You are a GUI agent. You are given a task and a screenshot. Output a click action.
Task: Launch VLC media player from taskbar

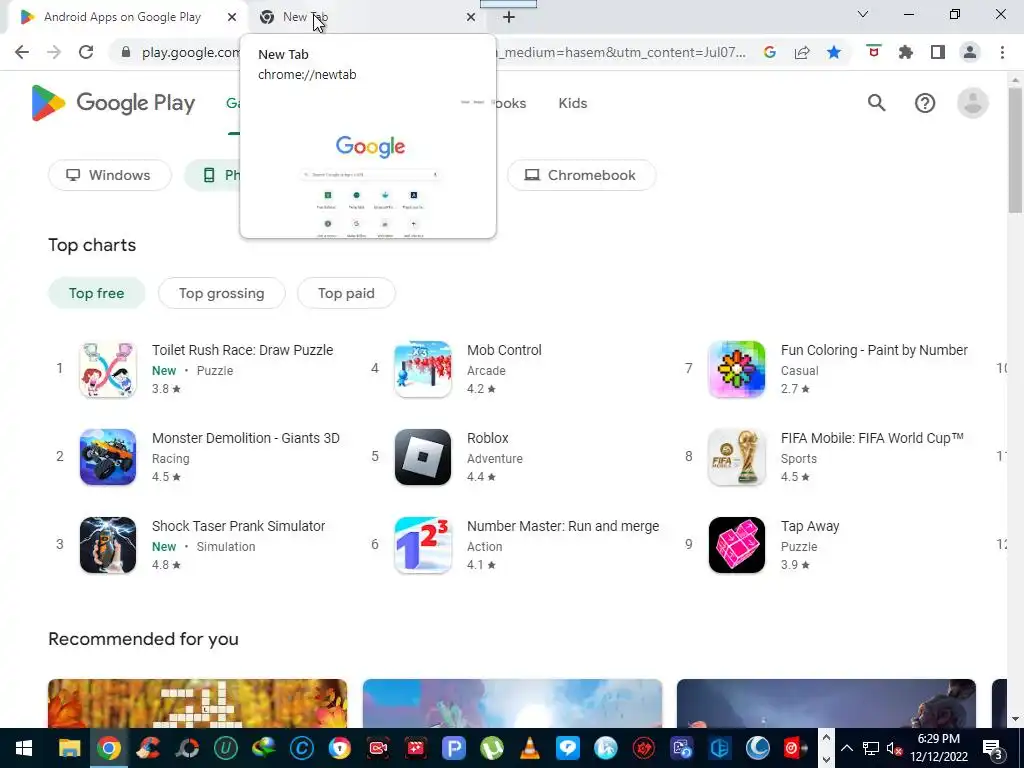pyautogui.click(x=530, y=748)
